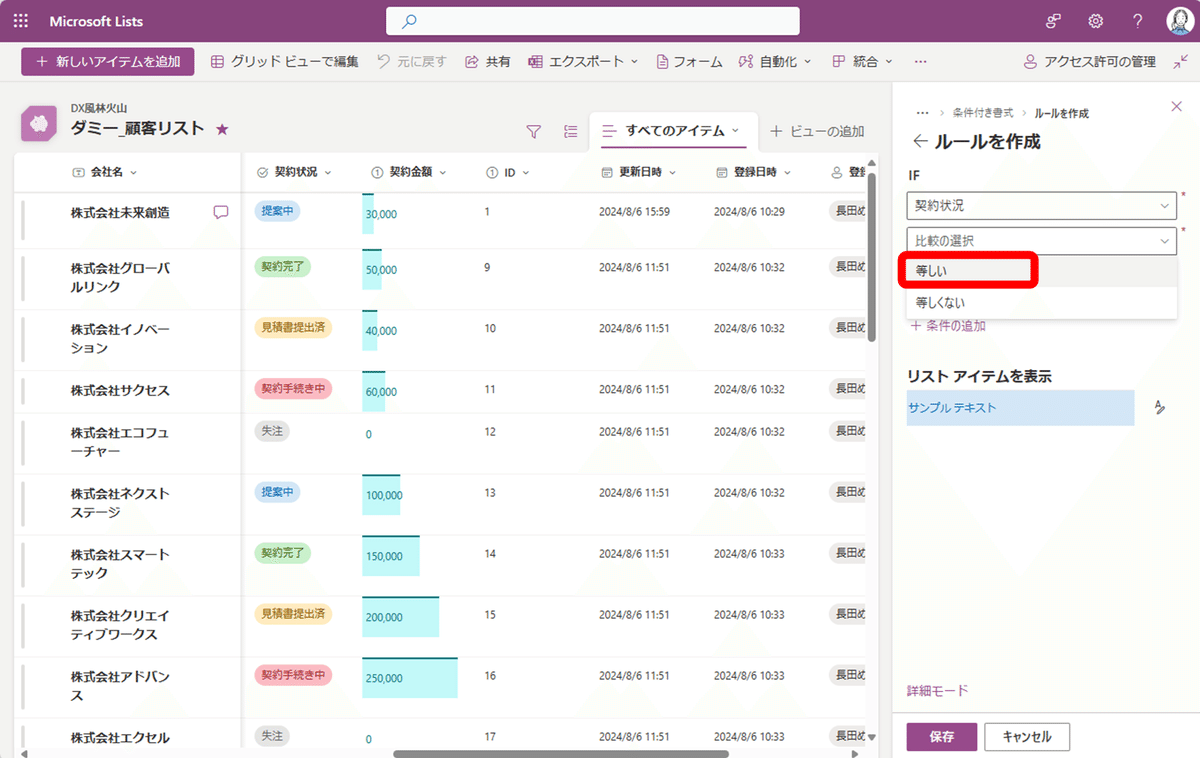
Task: Click the 250,000 data bar
Action: coord(410,678)
